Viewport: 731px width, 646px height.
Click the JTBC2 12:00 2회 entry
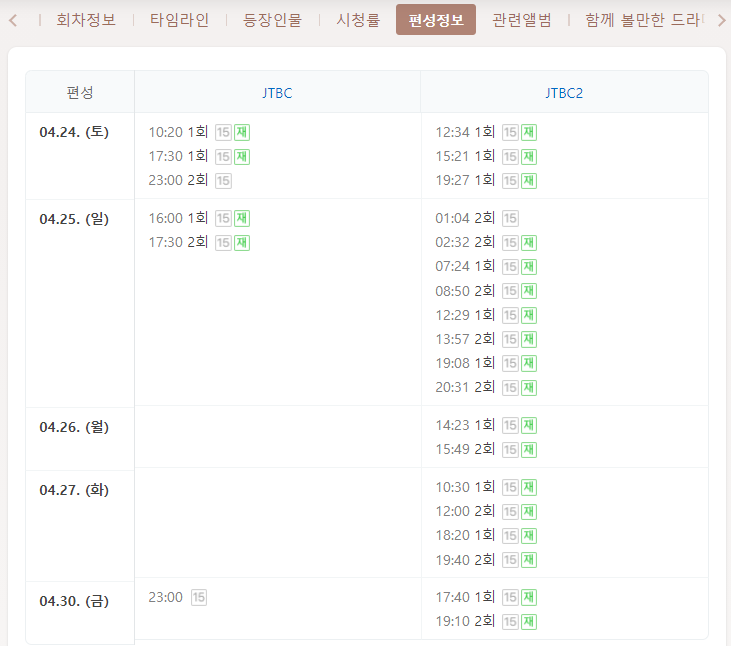(486, 511)
